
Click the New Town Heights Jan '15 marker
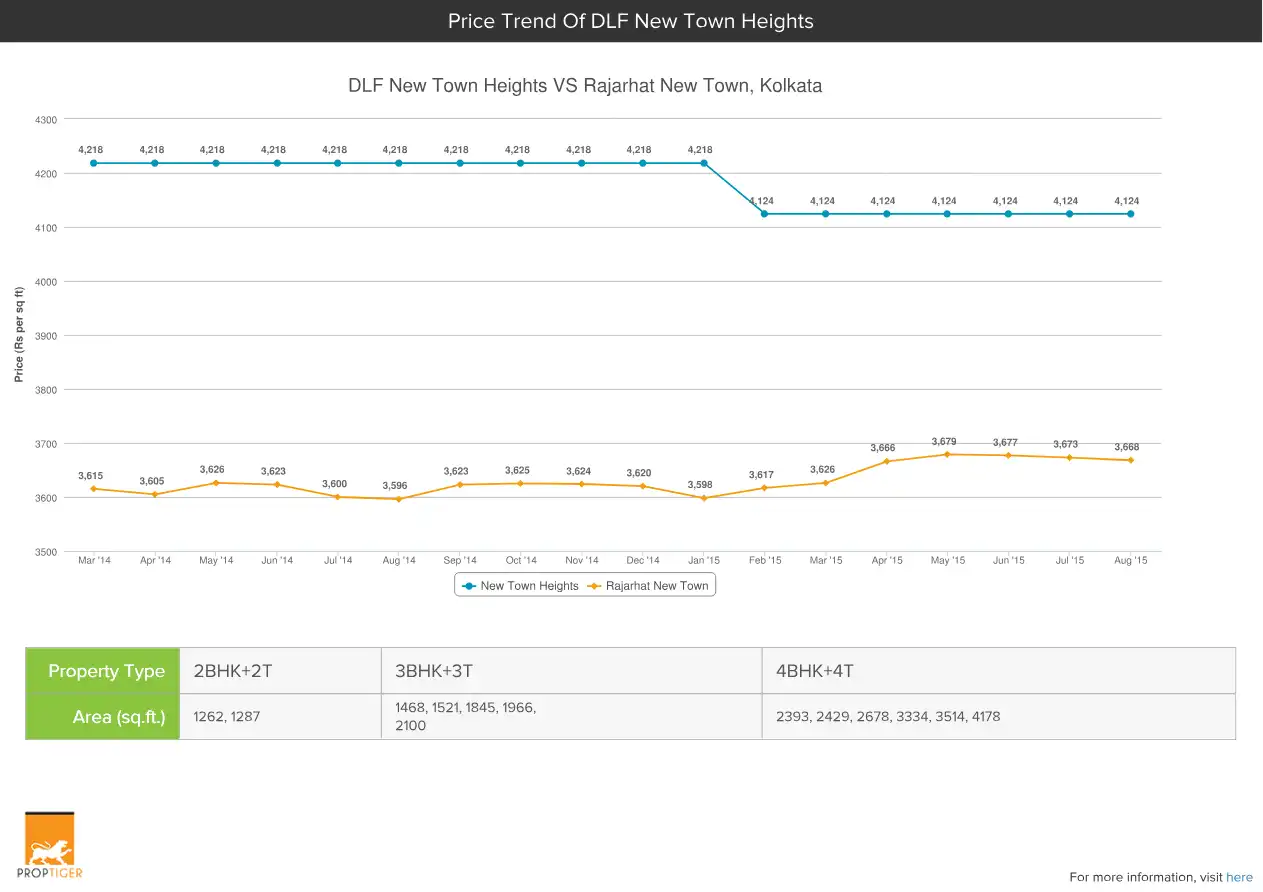[704, 163]
